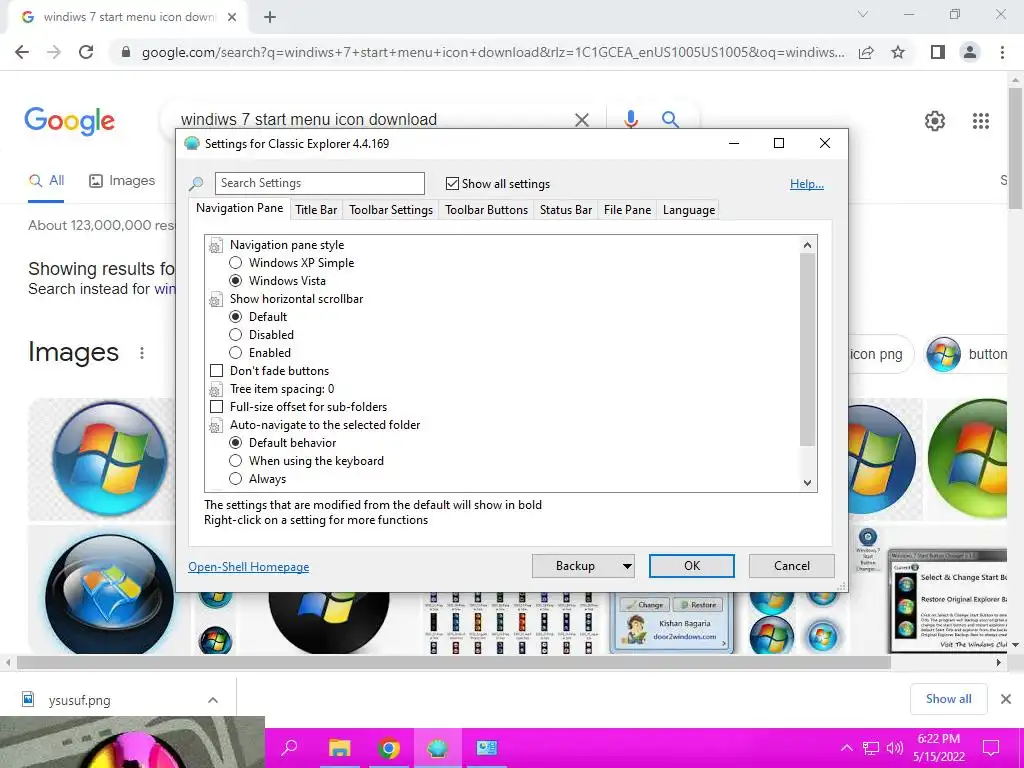Image resolution: width=1024 pixels, height=768 pixels.
Task: Switch to the Status Bar tab
Action: 566,210
